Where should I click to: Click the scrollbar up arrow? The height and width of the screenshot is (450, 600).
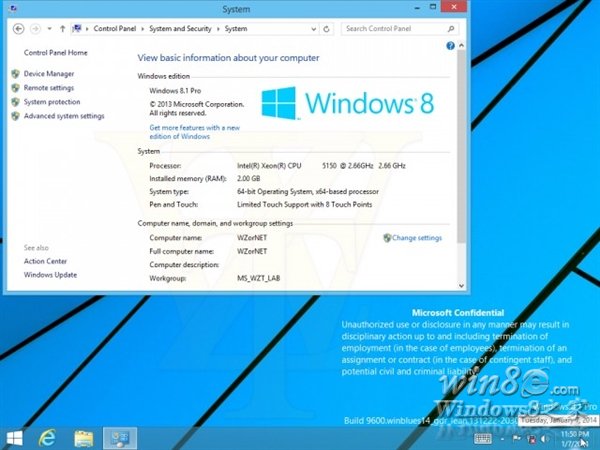461,46
